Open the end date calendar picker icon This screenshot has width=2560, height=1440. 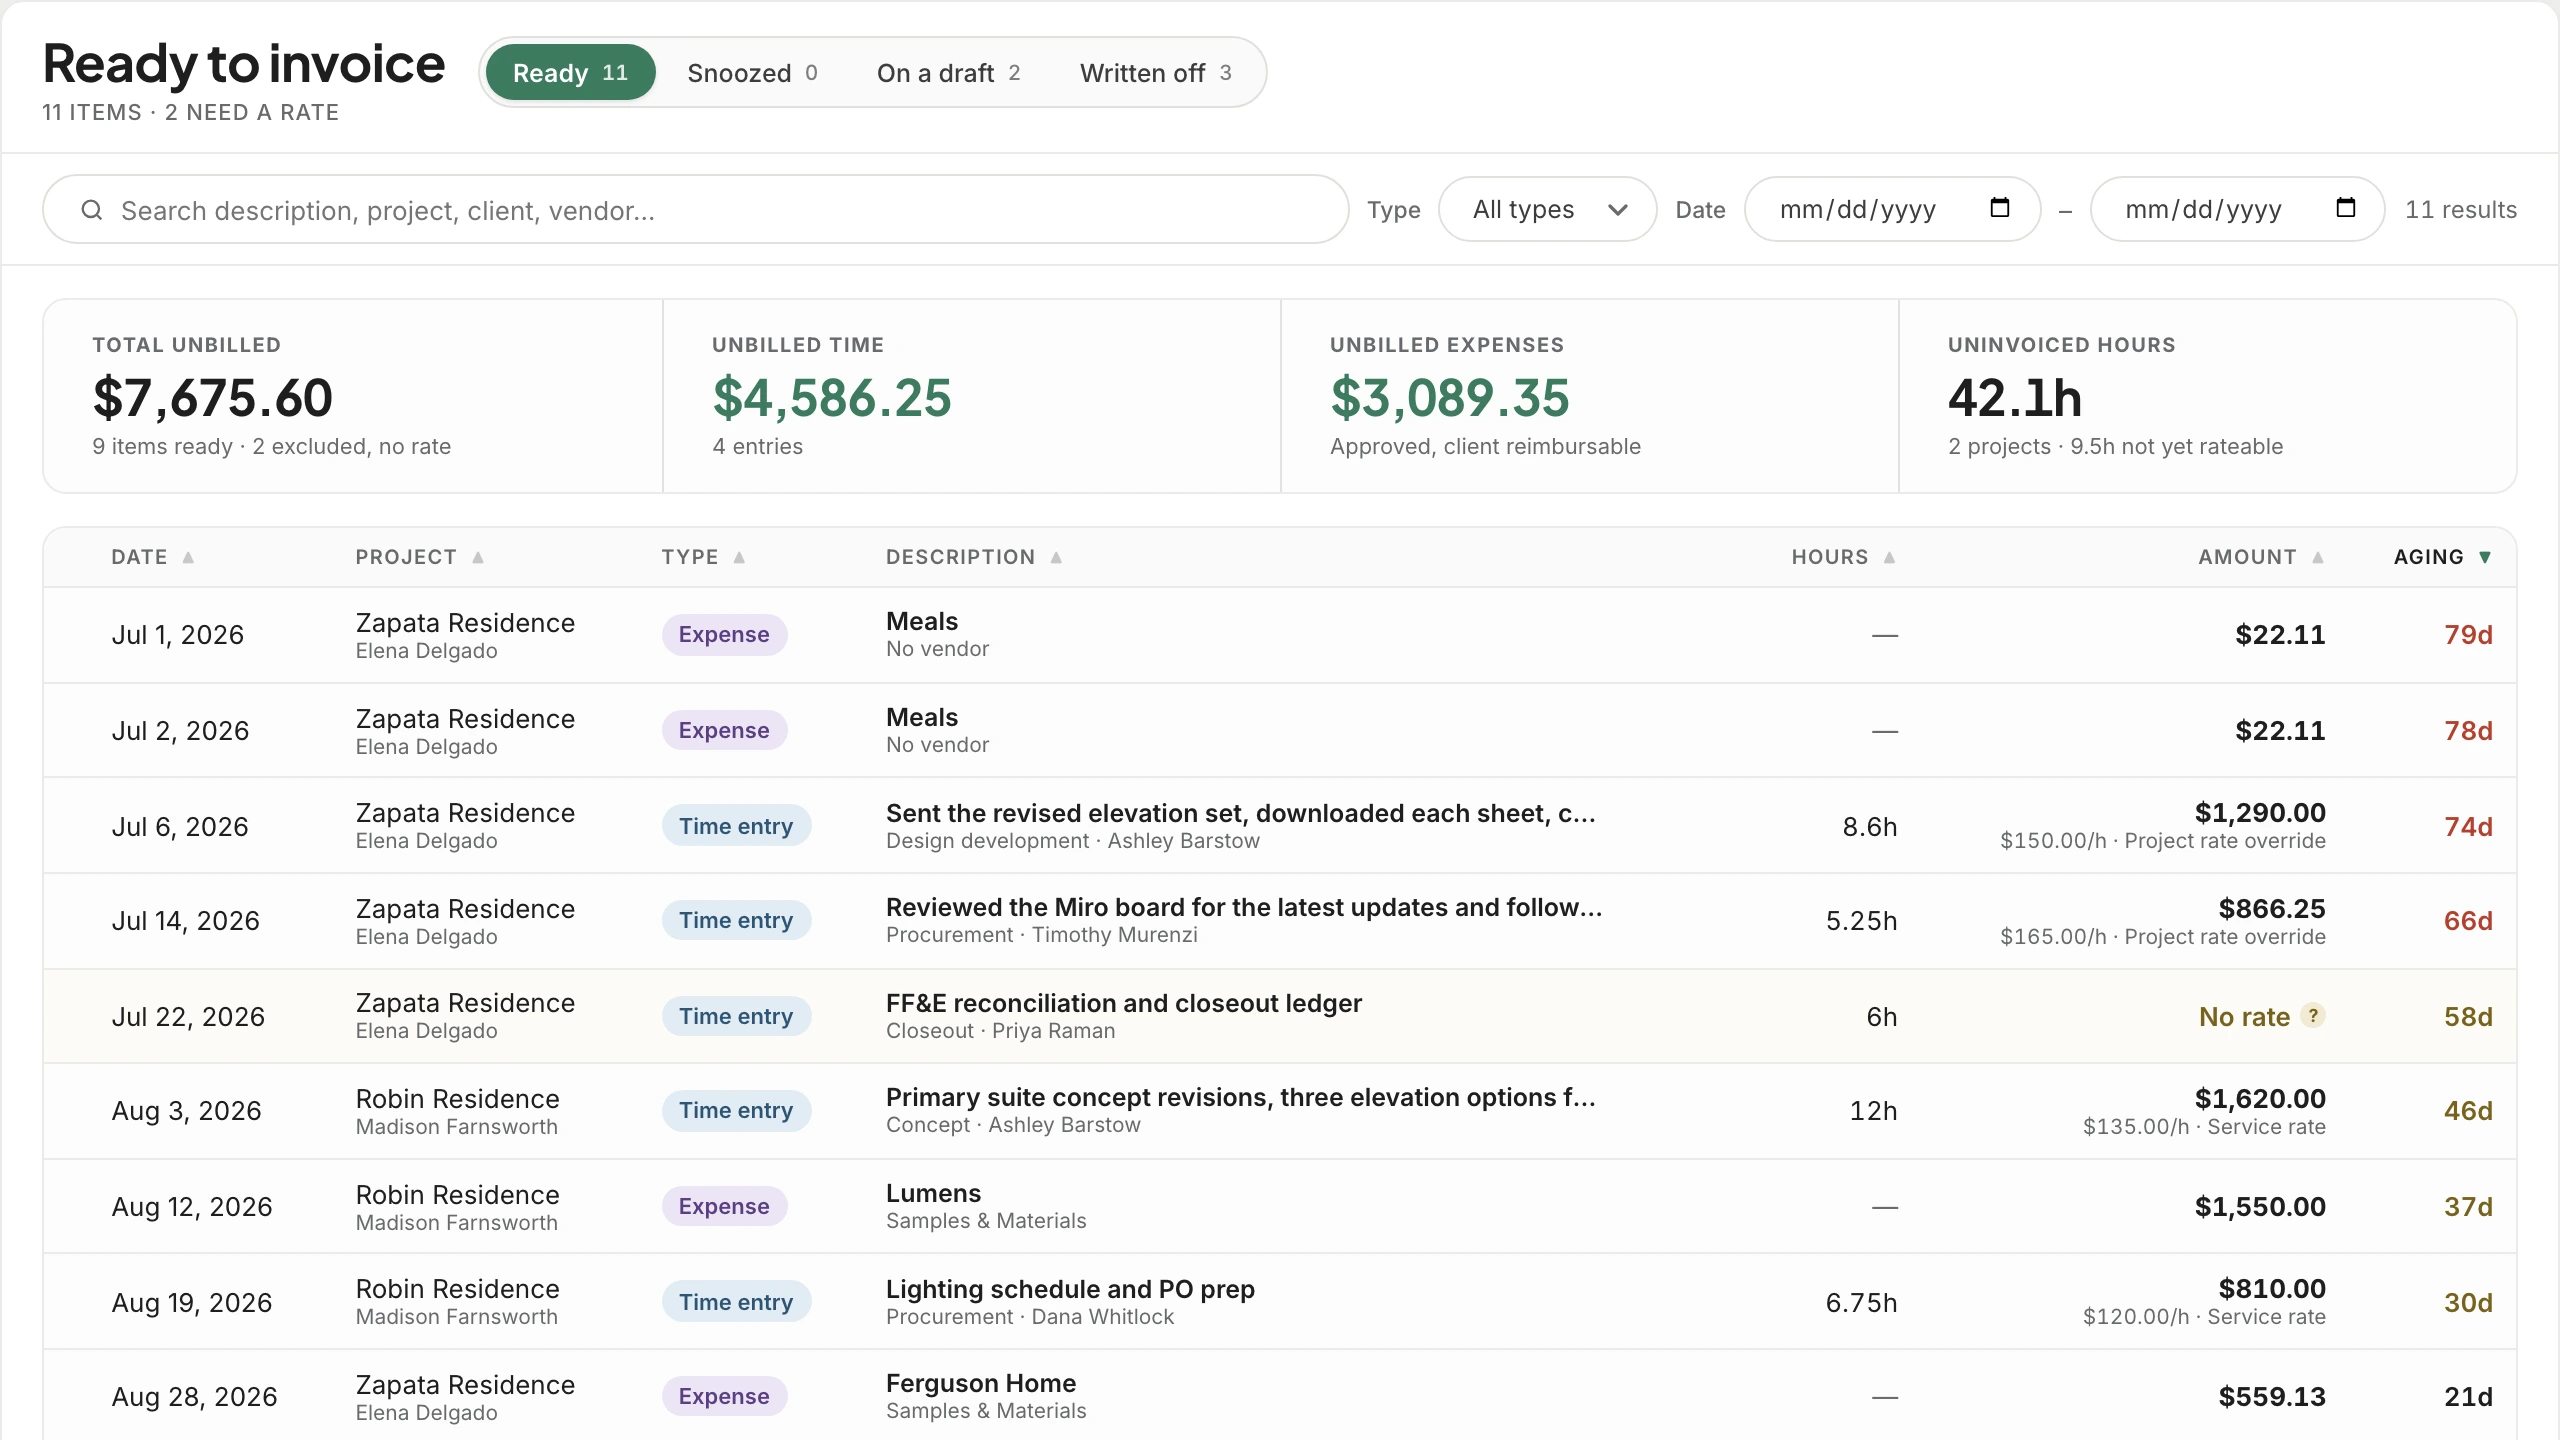[x=2345, y=208]
